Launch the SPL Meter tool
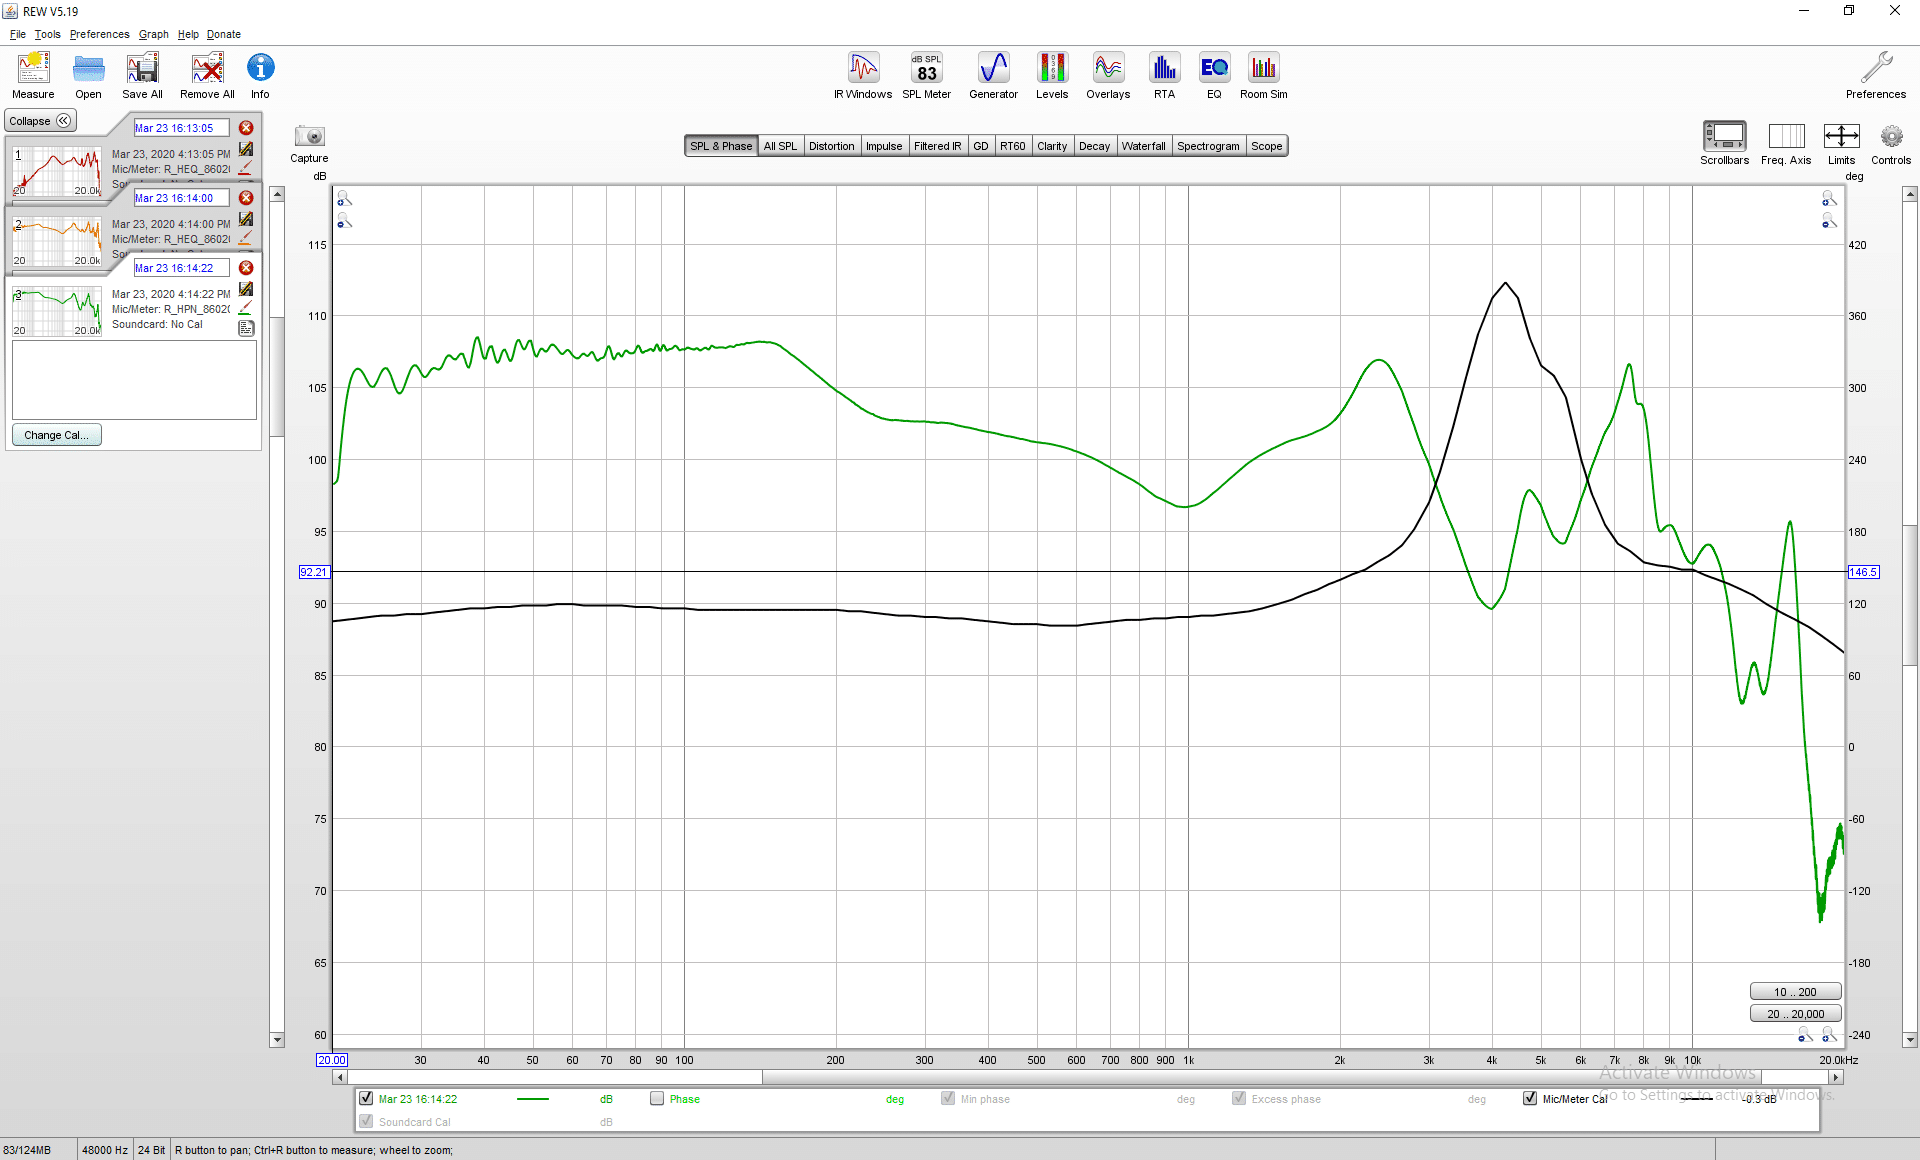This screenshot has width=1920, height=1160. pos(927,75)
